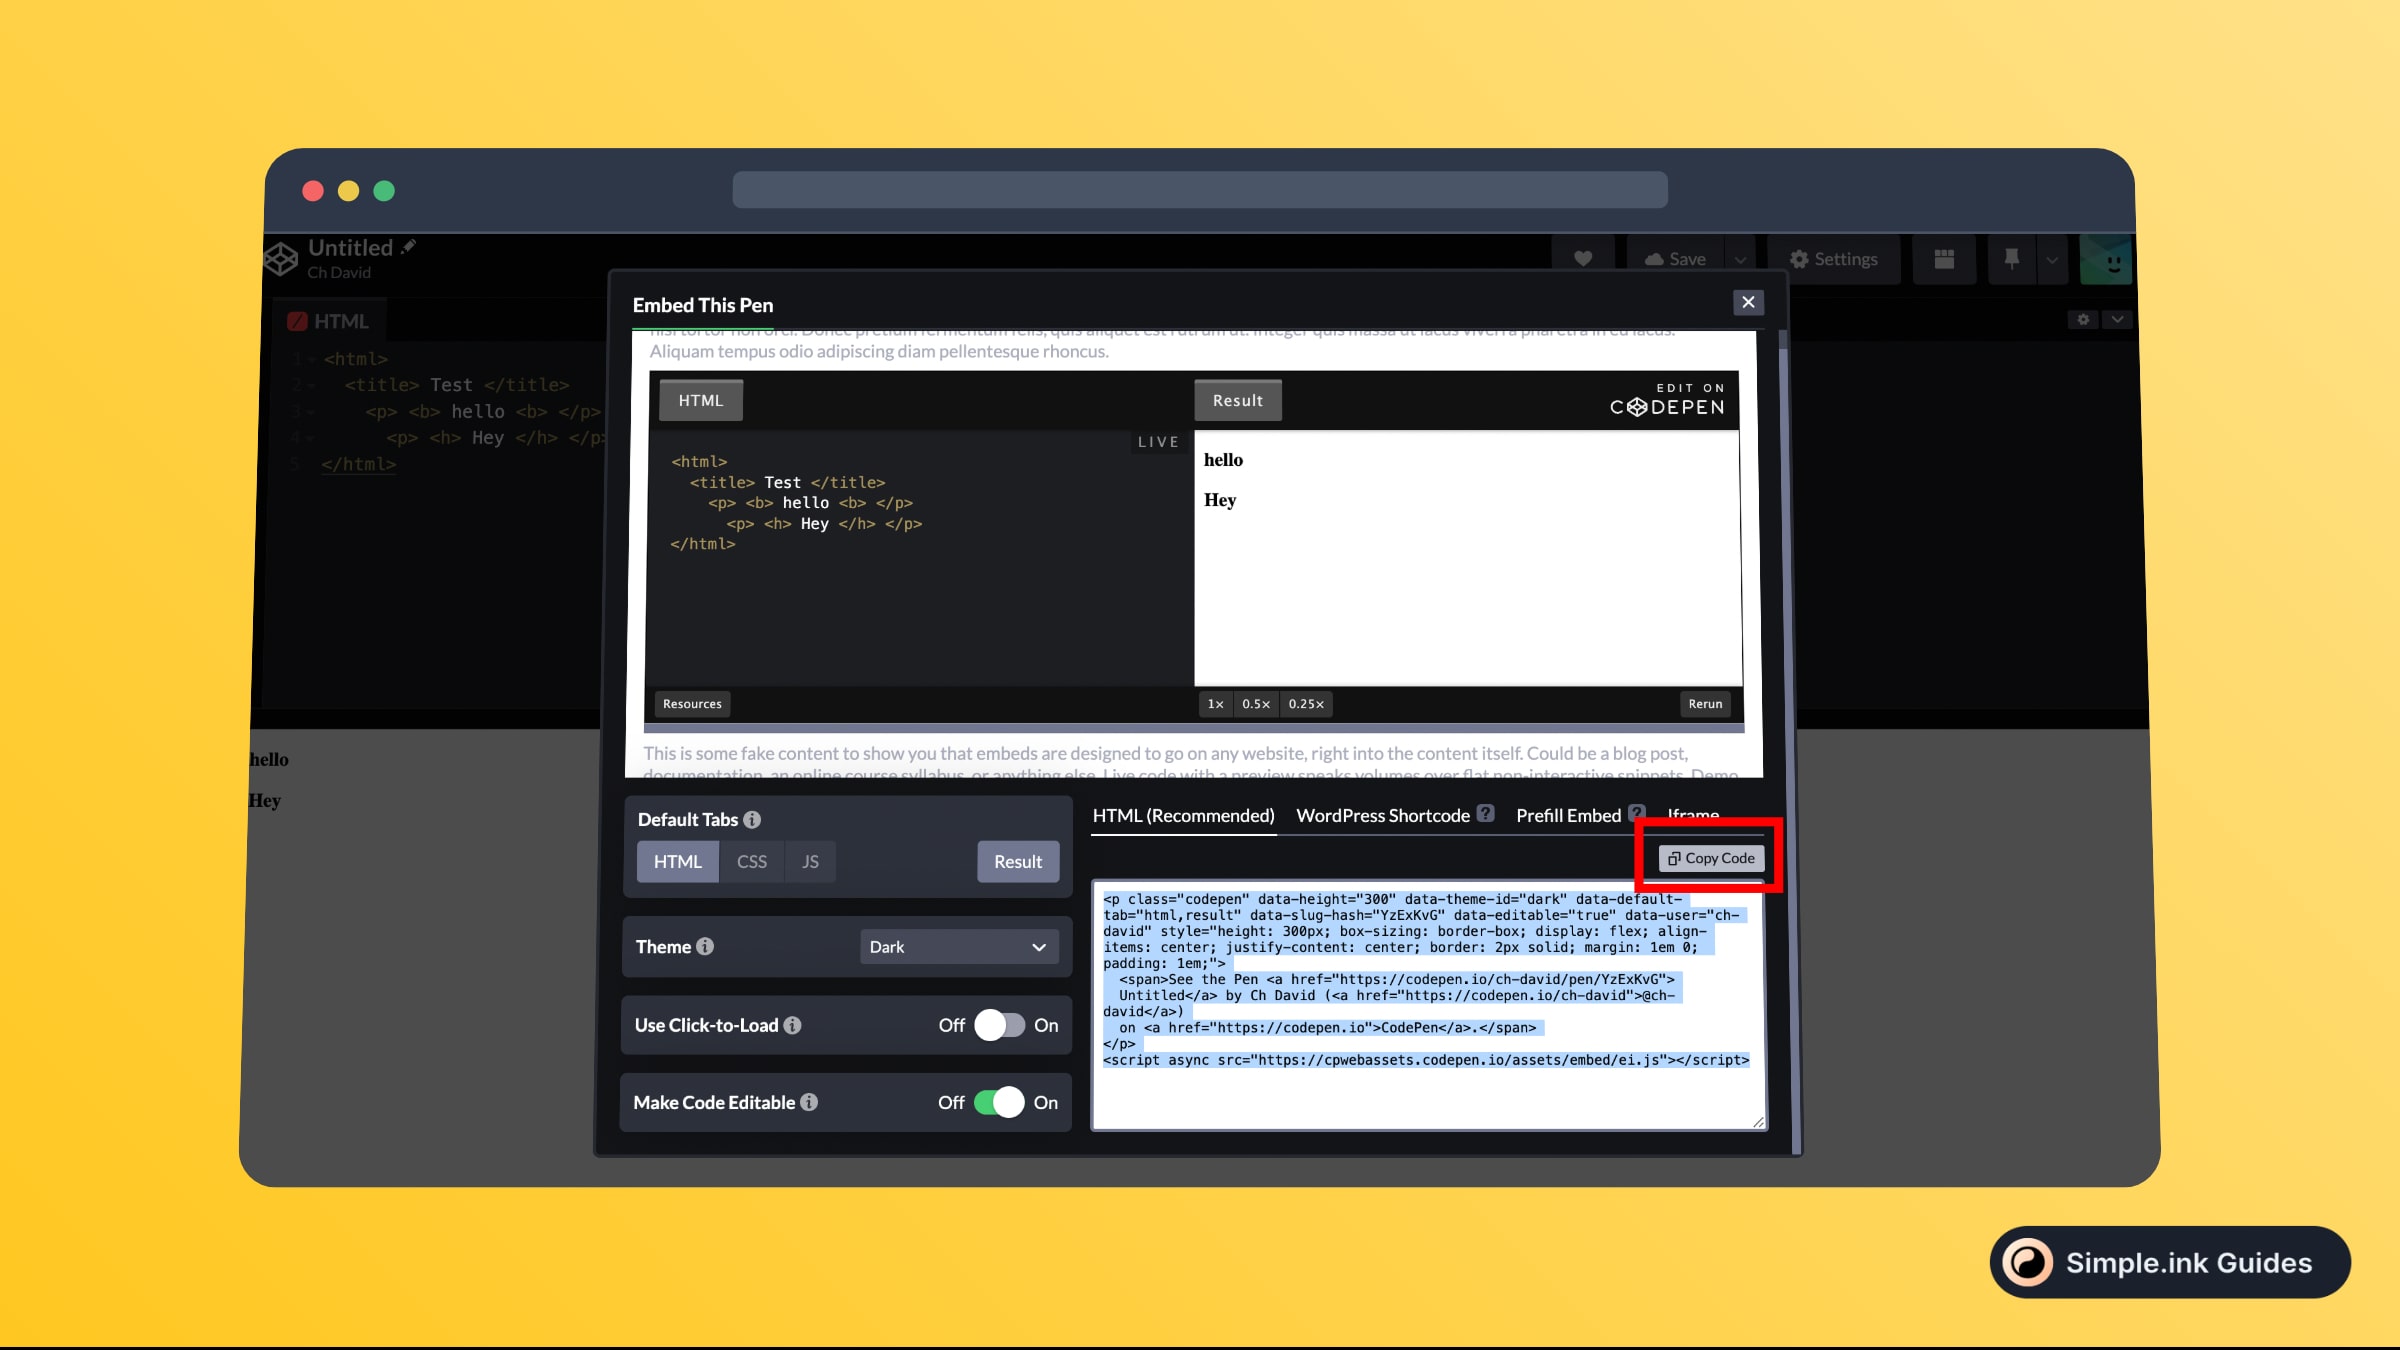Click the Simple.ink Guides badge
Viewport: 2400px width, 1350px height.
coord(2170,1262)
